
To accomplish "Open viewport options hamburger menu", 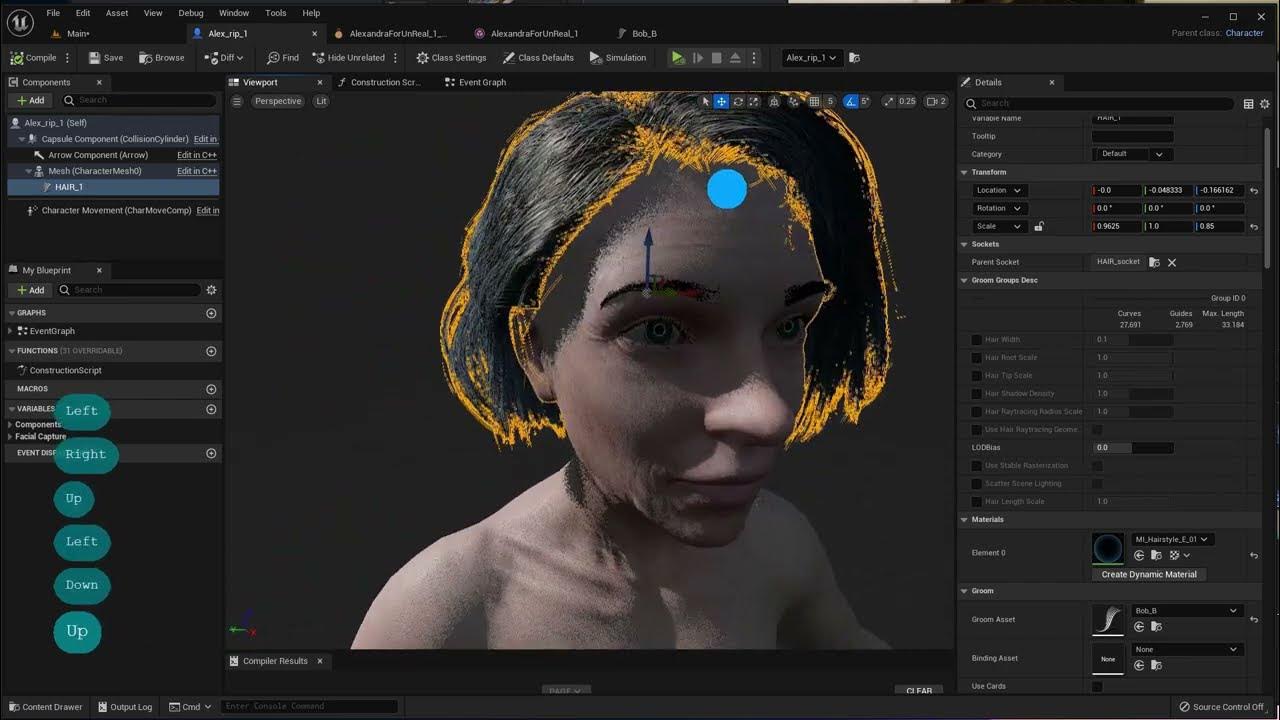I will [237, 101].
